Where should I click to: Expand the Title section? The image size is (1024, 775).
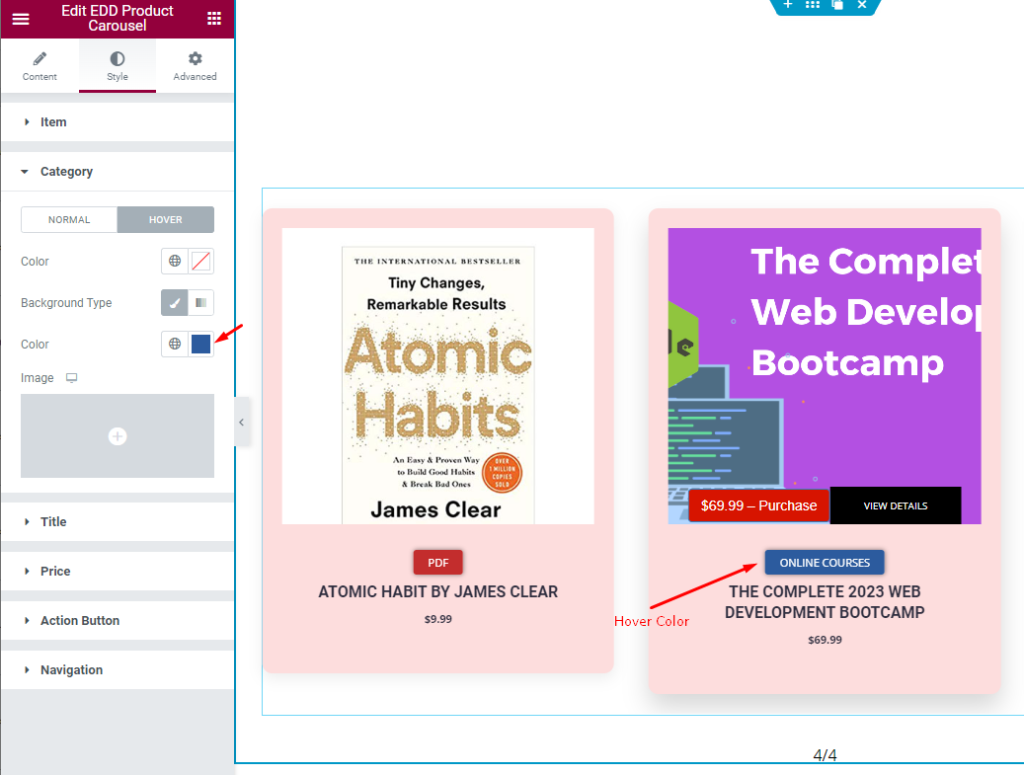118,522
